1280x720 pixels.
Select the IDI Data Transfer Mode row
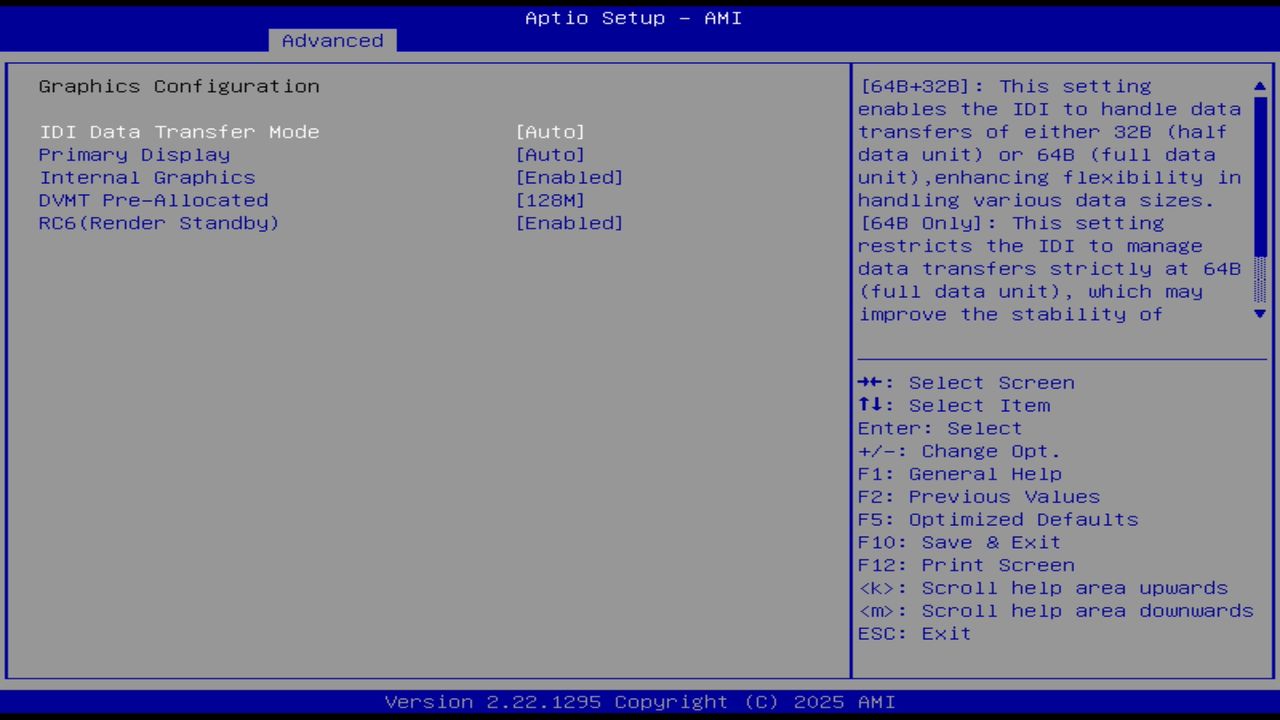click(x=179, y=131)
